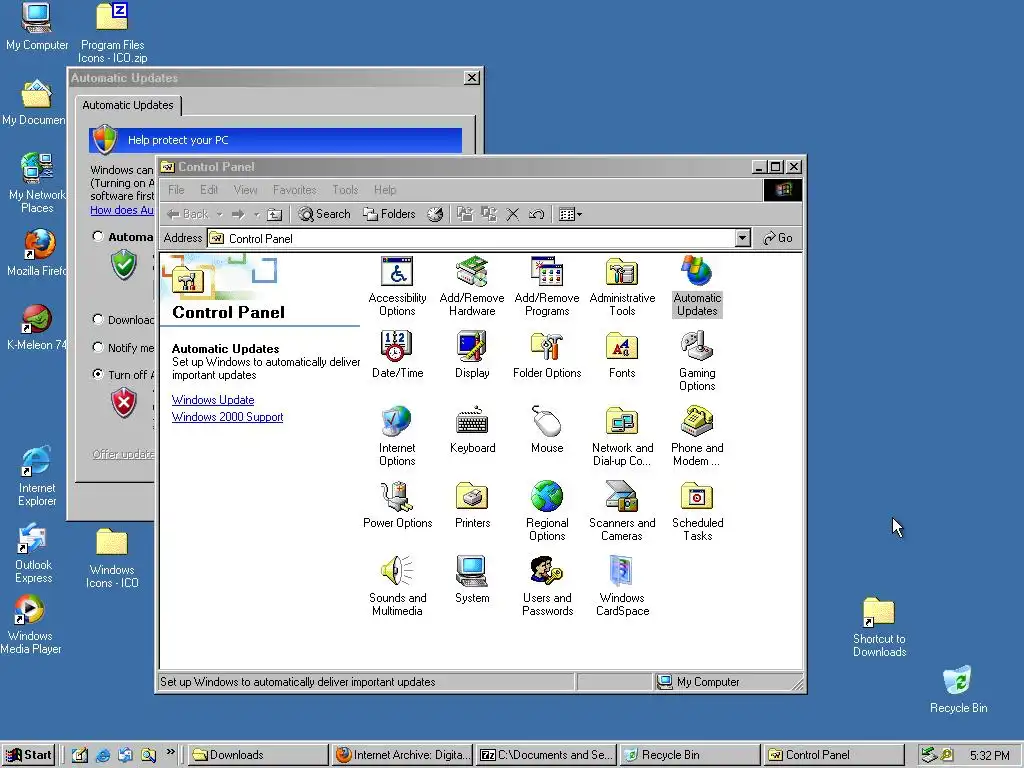The image size is (1024, 768).
Task: Click the Search toolbar button
Action: coord(325,214)
